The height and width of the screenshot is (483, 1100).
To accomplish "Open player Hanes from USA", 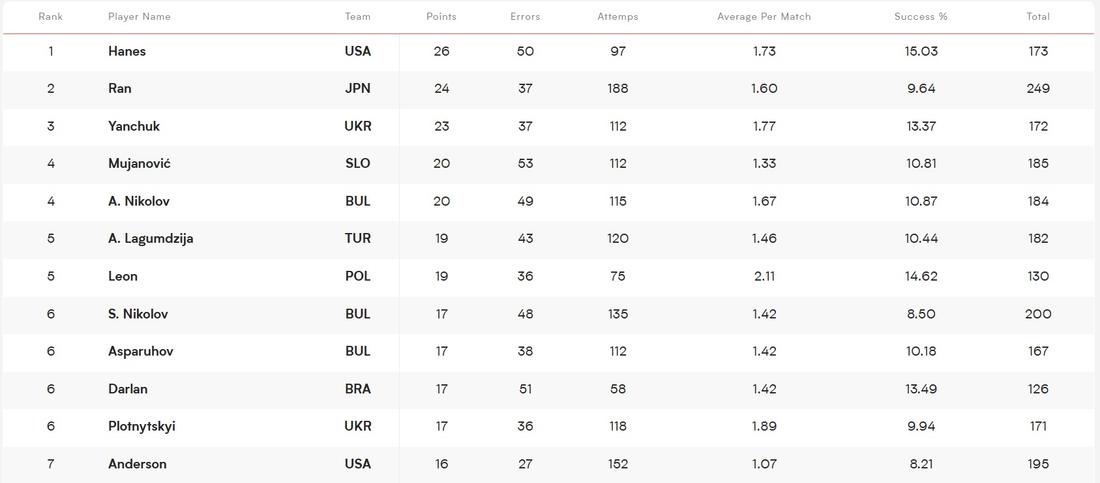I will (x=127, y=51).
